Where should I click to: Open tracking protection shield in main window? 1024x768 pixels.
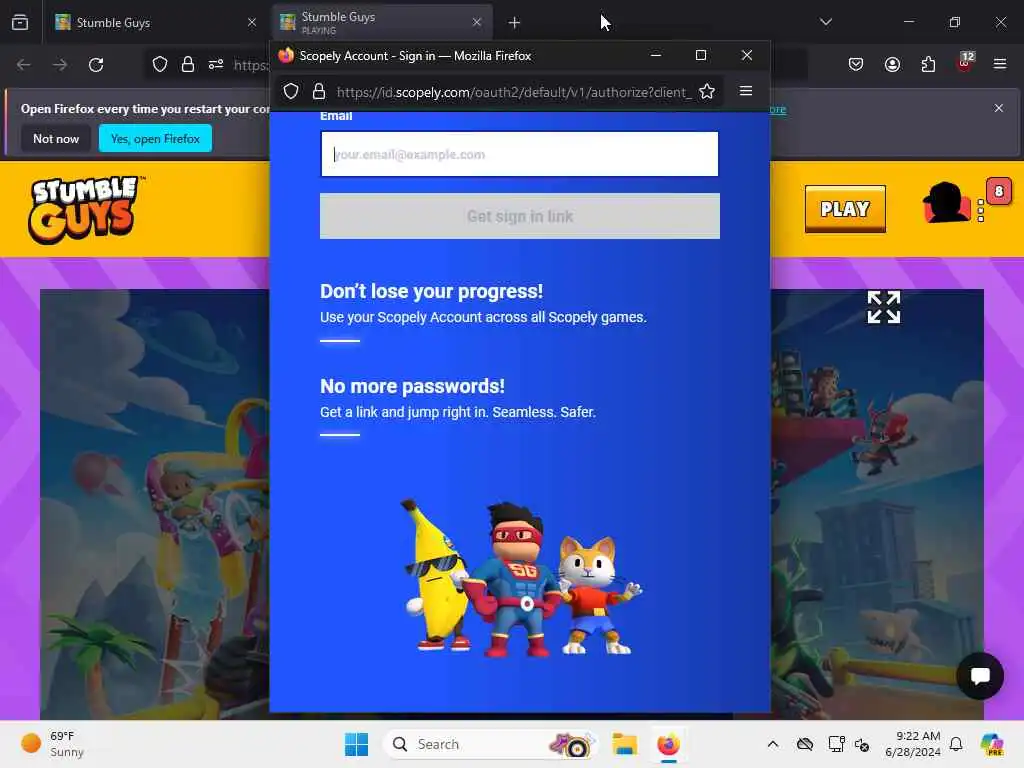tap(160, 65)
